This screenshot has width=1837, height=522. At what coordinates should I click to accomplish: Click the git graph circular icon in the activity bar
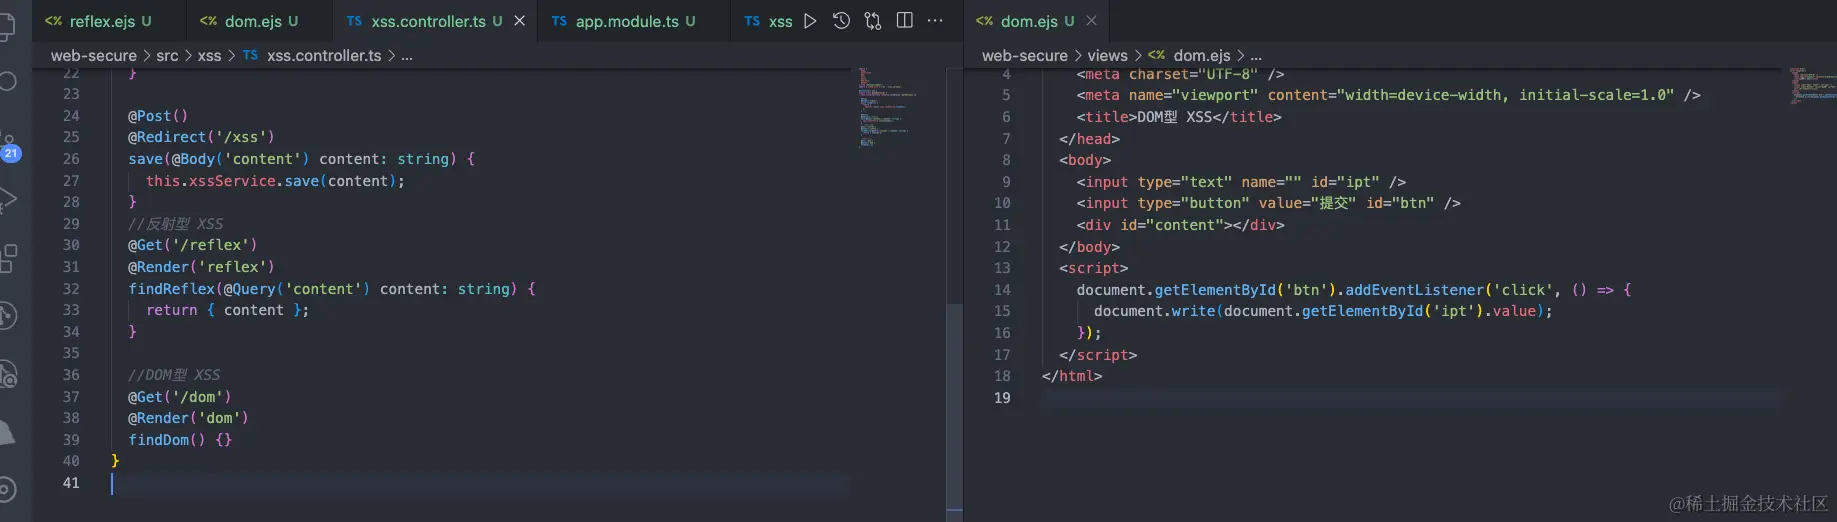[x=7, y=316]
